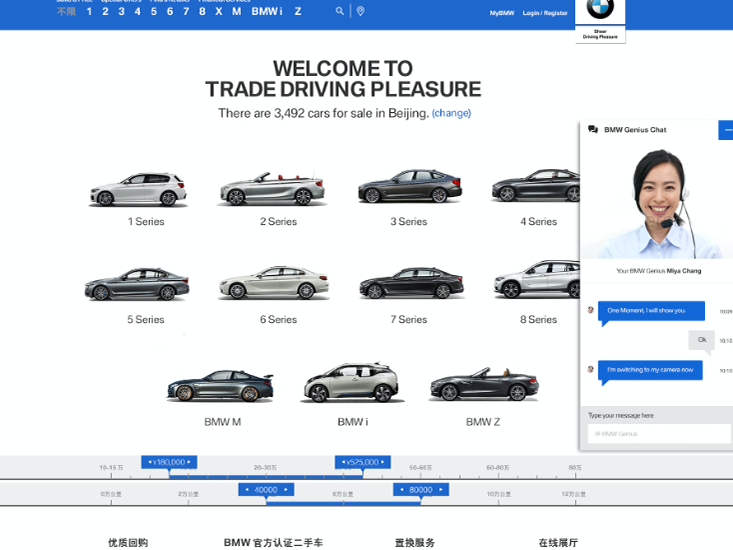Click the 10-15万 price scale label

pyautogui.click(x=111, y=467)
